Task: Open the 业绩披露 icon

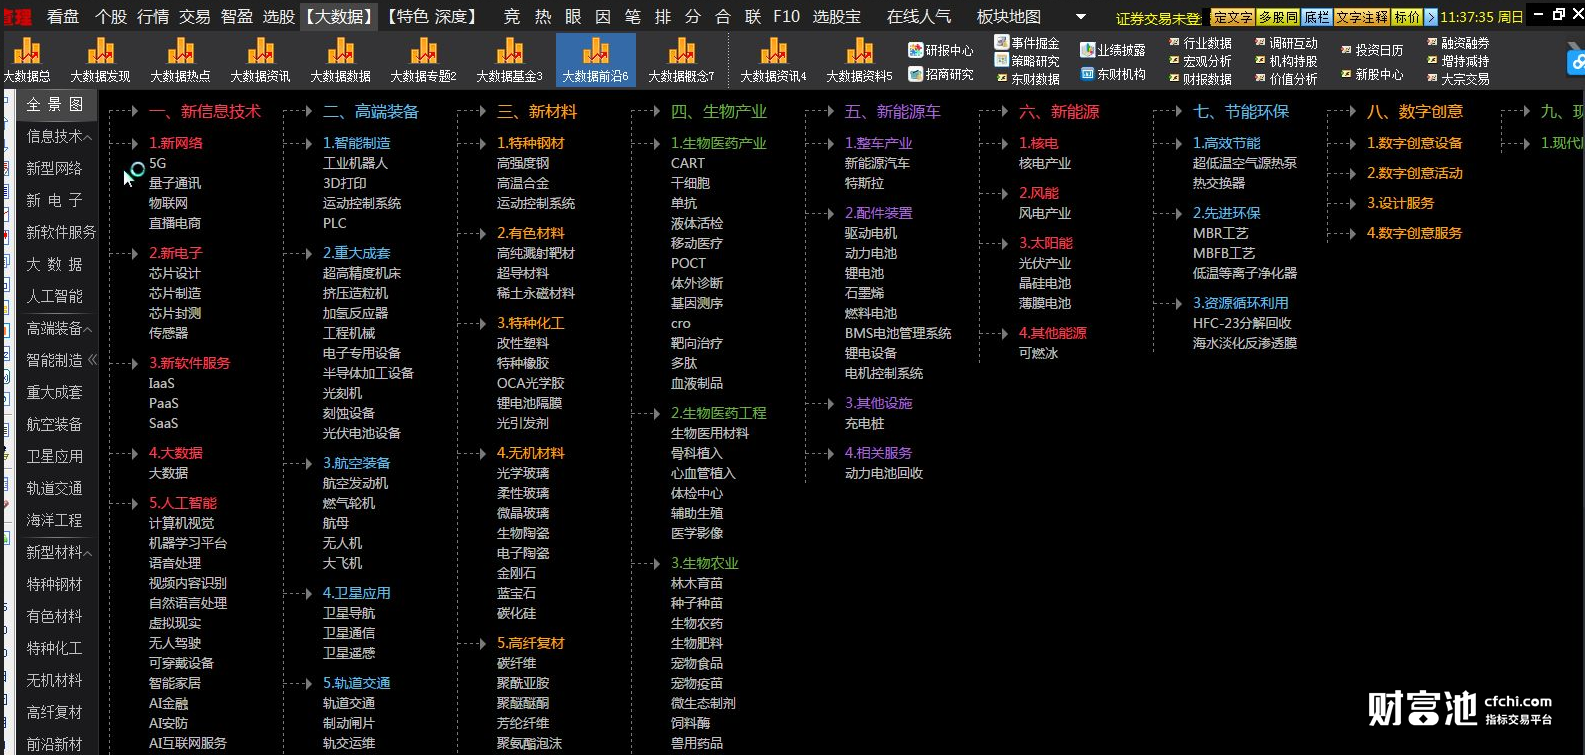Action: [x=1112, y=50]
